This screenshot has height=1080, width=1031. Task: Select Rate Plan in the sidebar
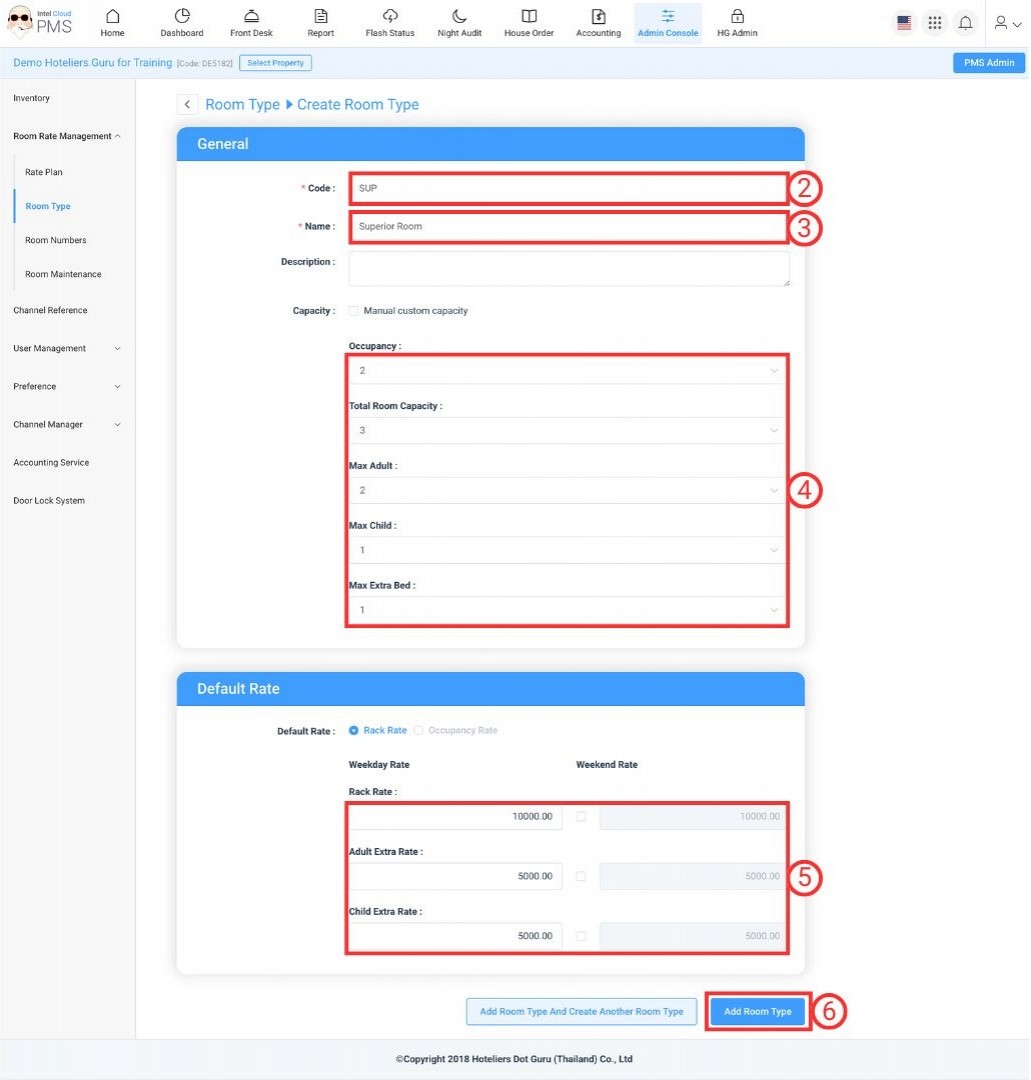pyautogui.click(x=44, y=173)
